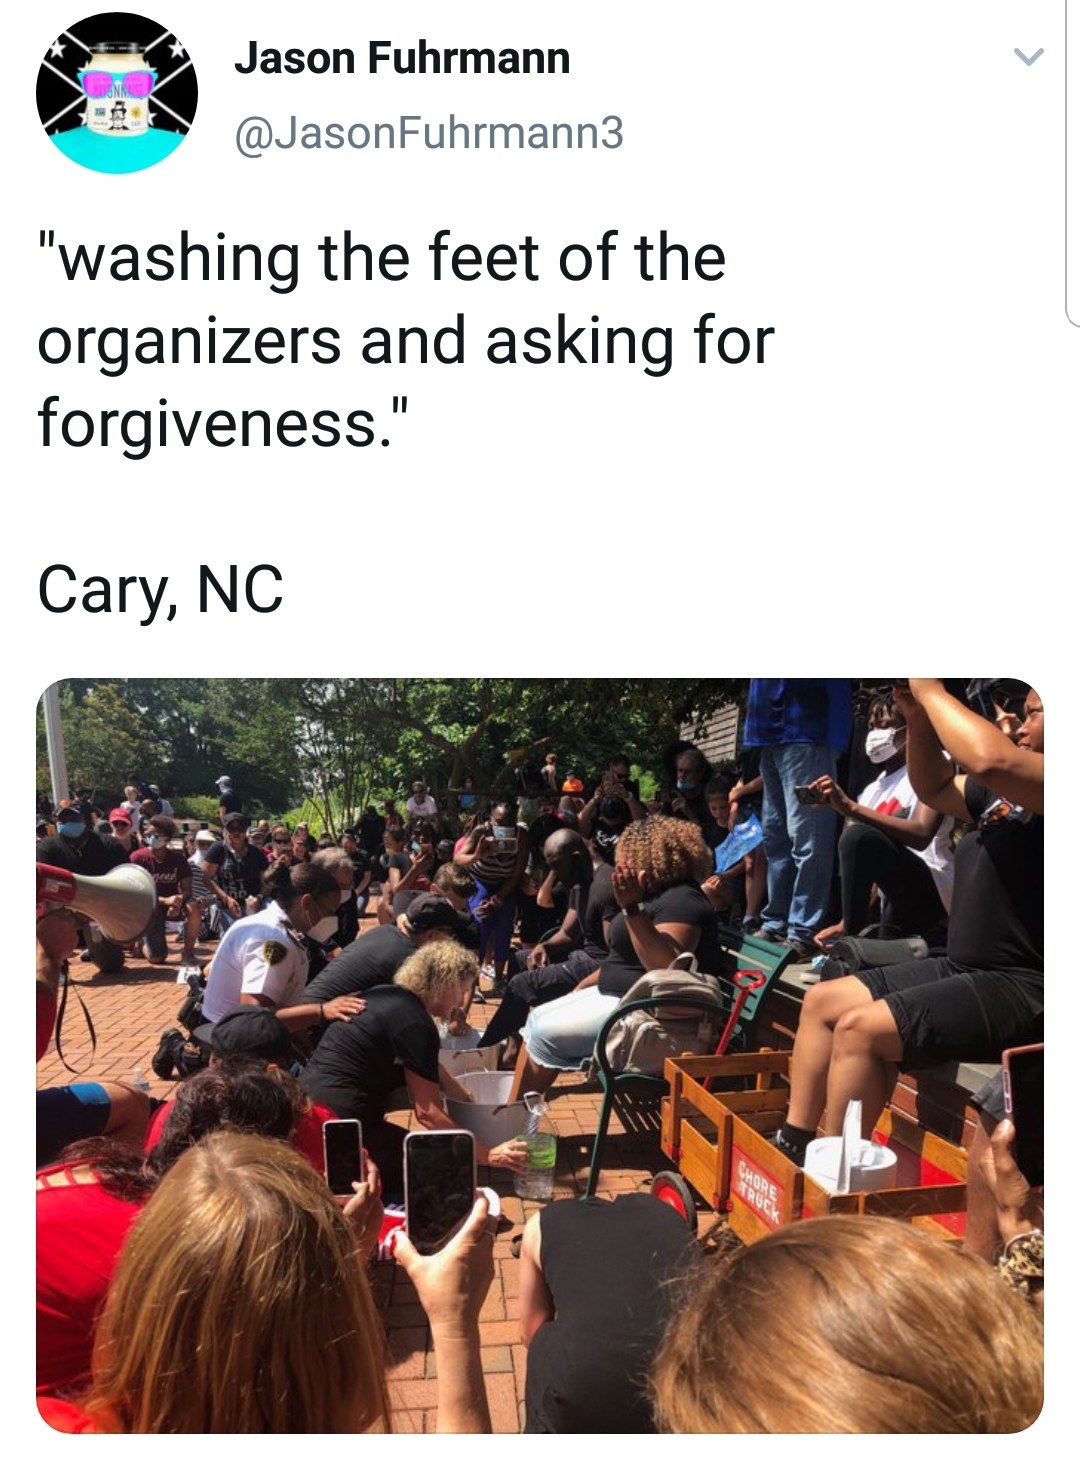This screenshot has width=1080, height=1467.
Task: Click the Chore Truck wagon label
Action: tap(758, 1190)
